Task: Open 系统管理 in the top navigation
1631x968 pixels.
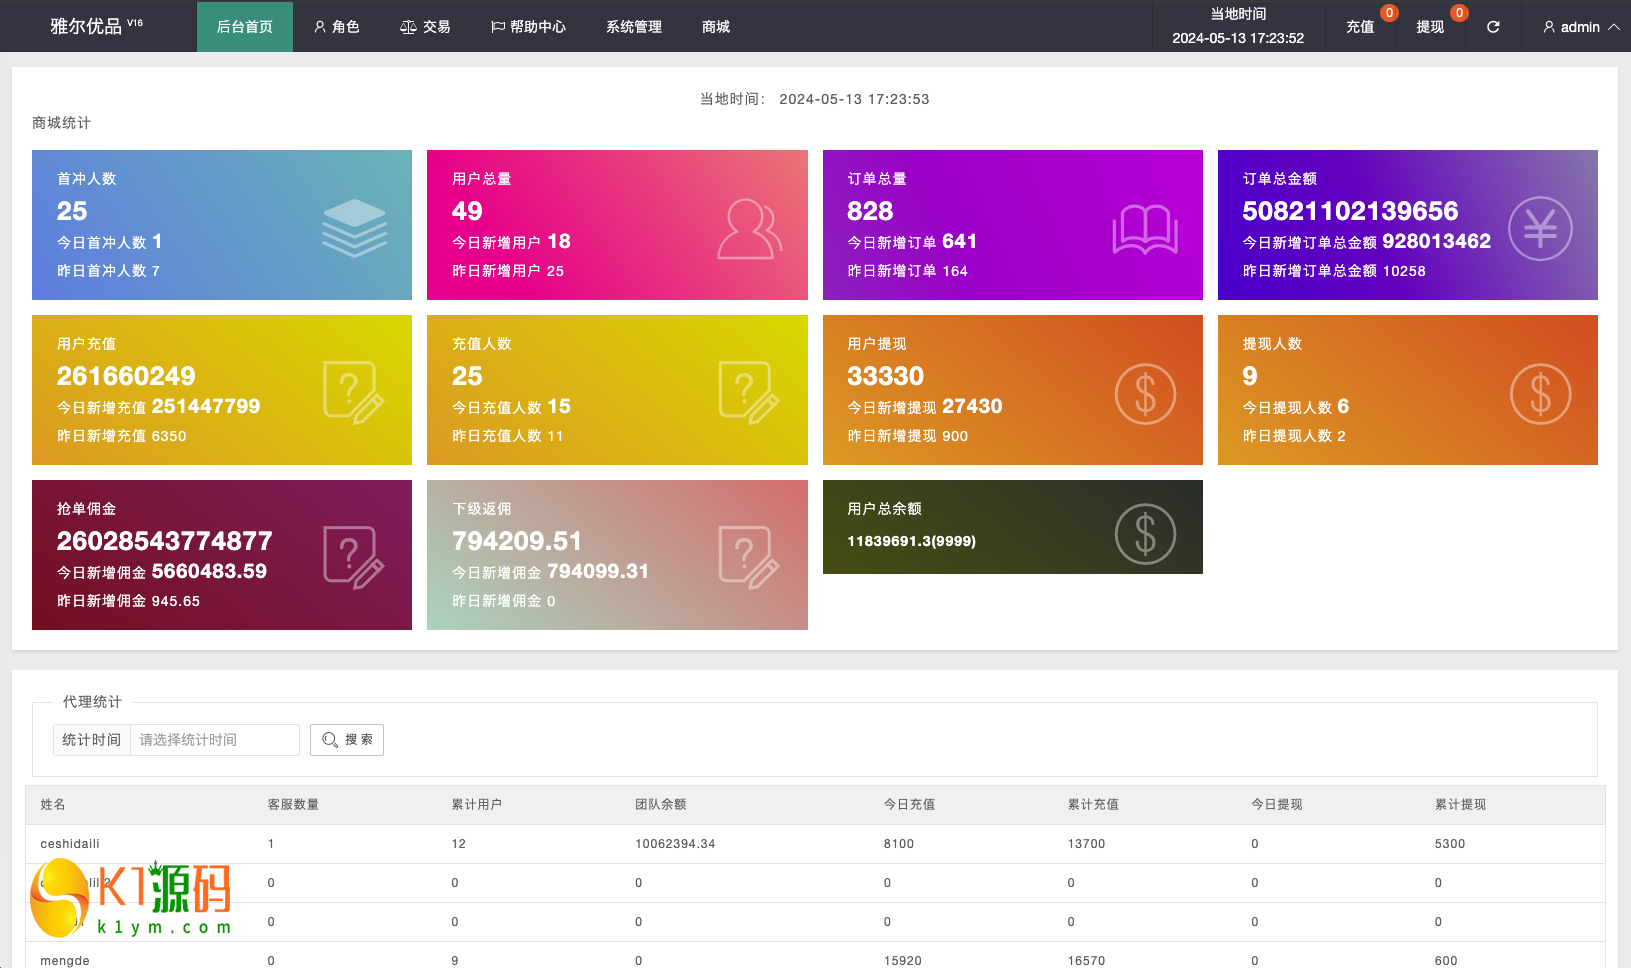Action: coord(634,27)
